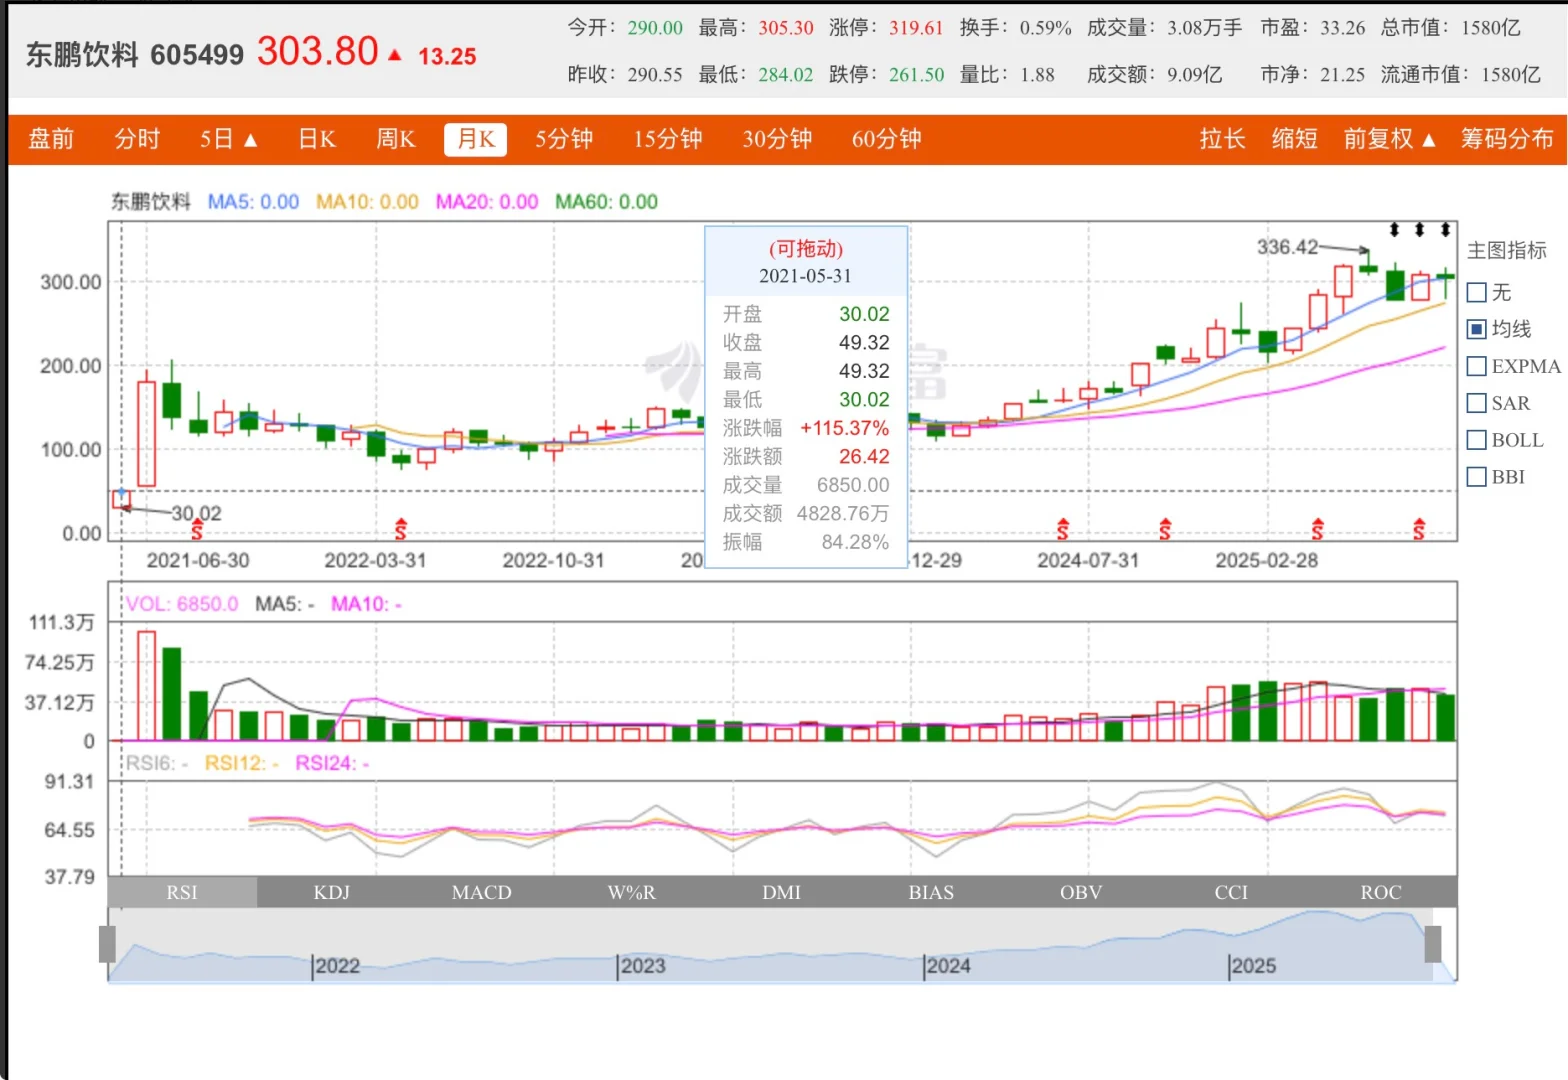Click the first tall red candlestick

click(x=146, y=433)
